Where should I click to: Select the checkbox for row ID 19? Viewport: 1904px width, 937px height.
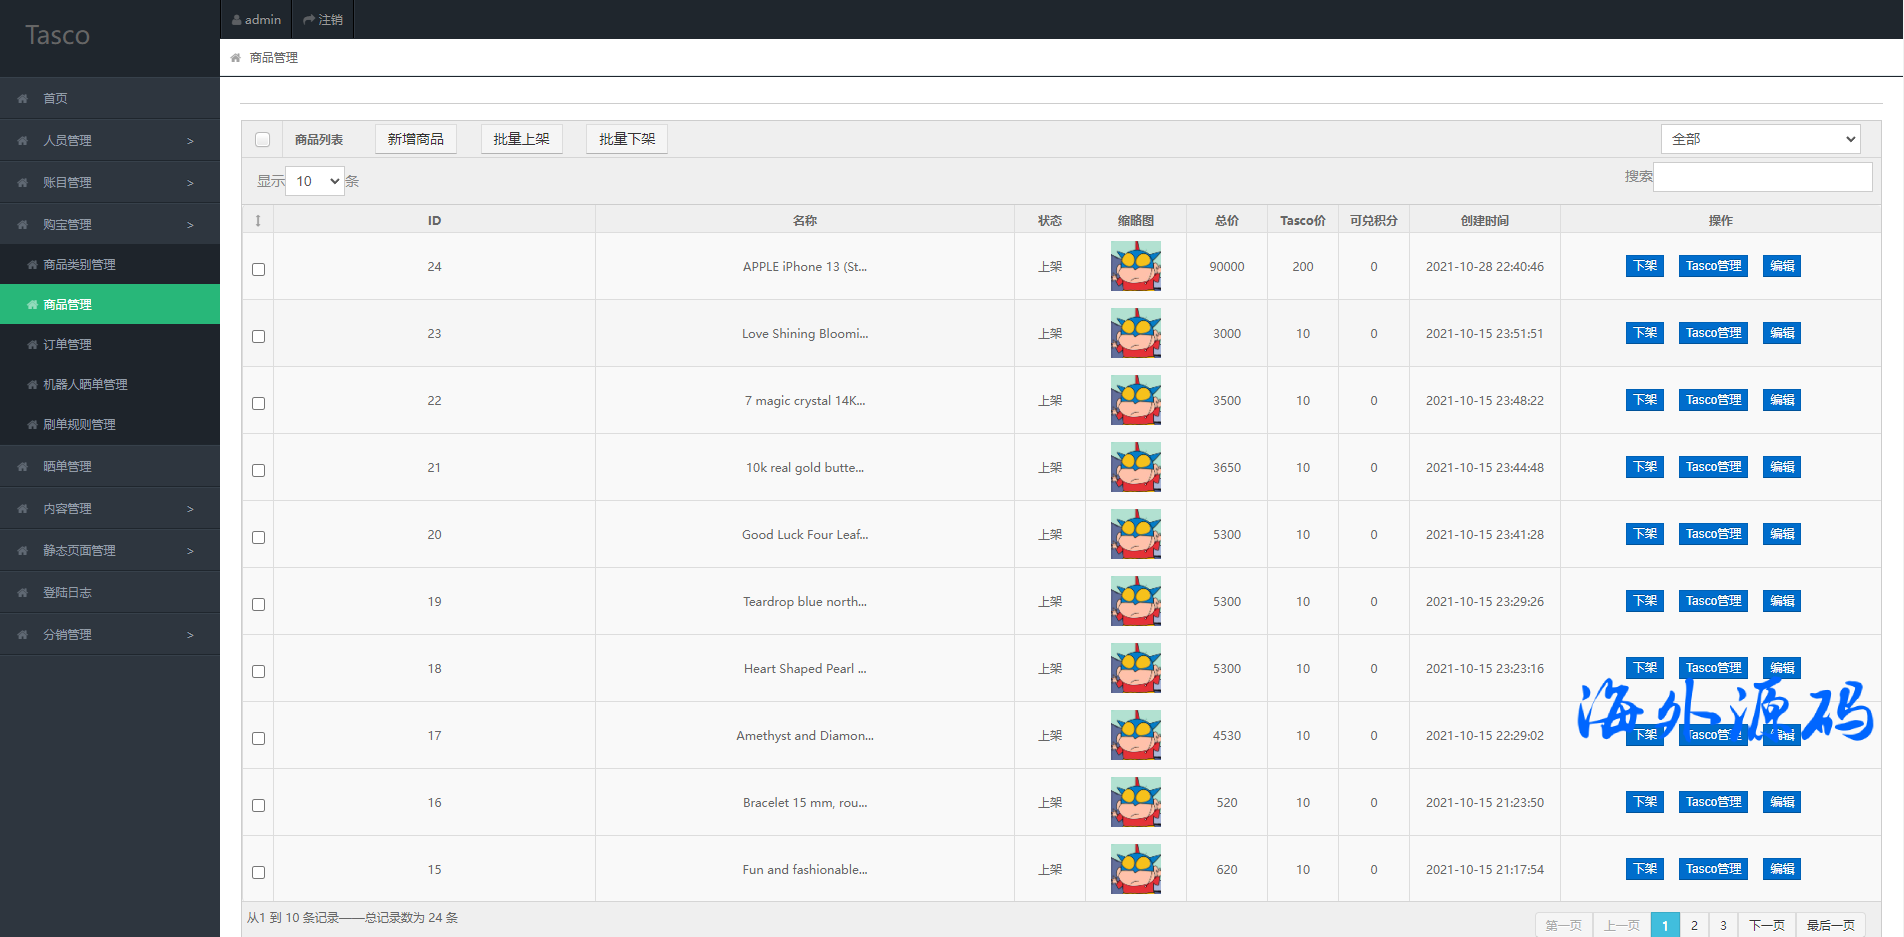click(259, 605)
